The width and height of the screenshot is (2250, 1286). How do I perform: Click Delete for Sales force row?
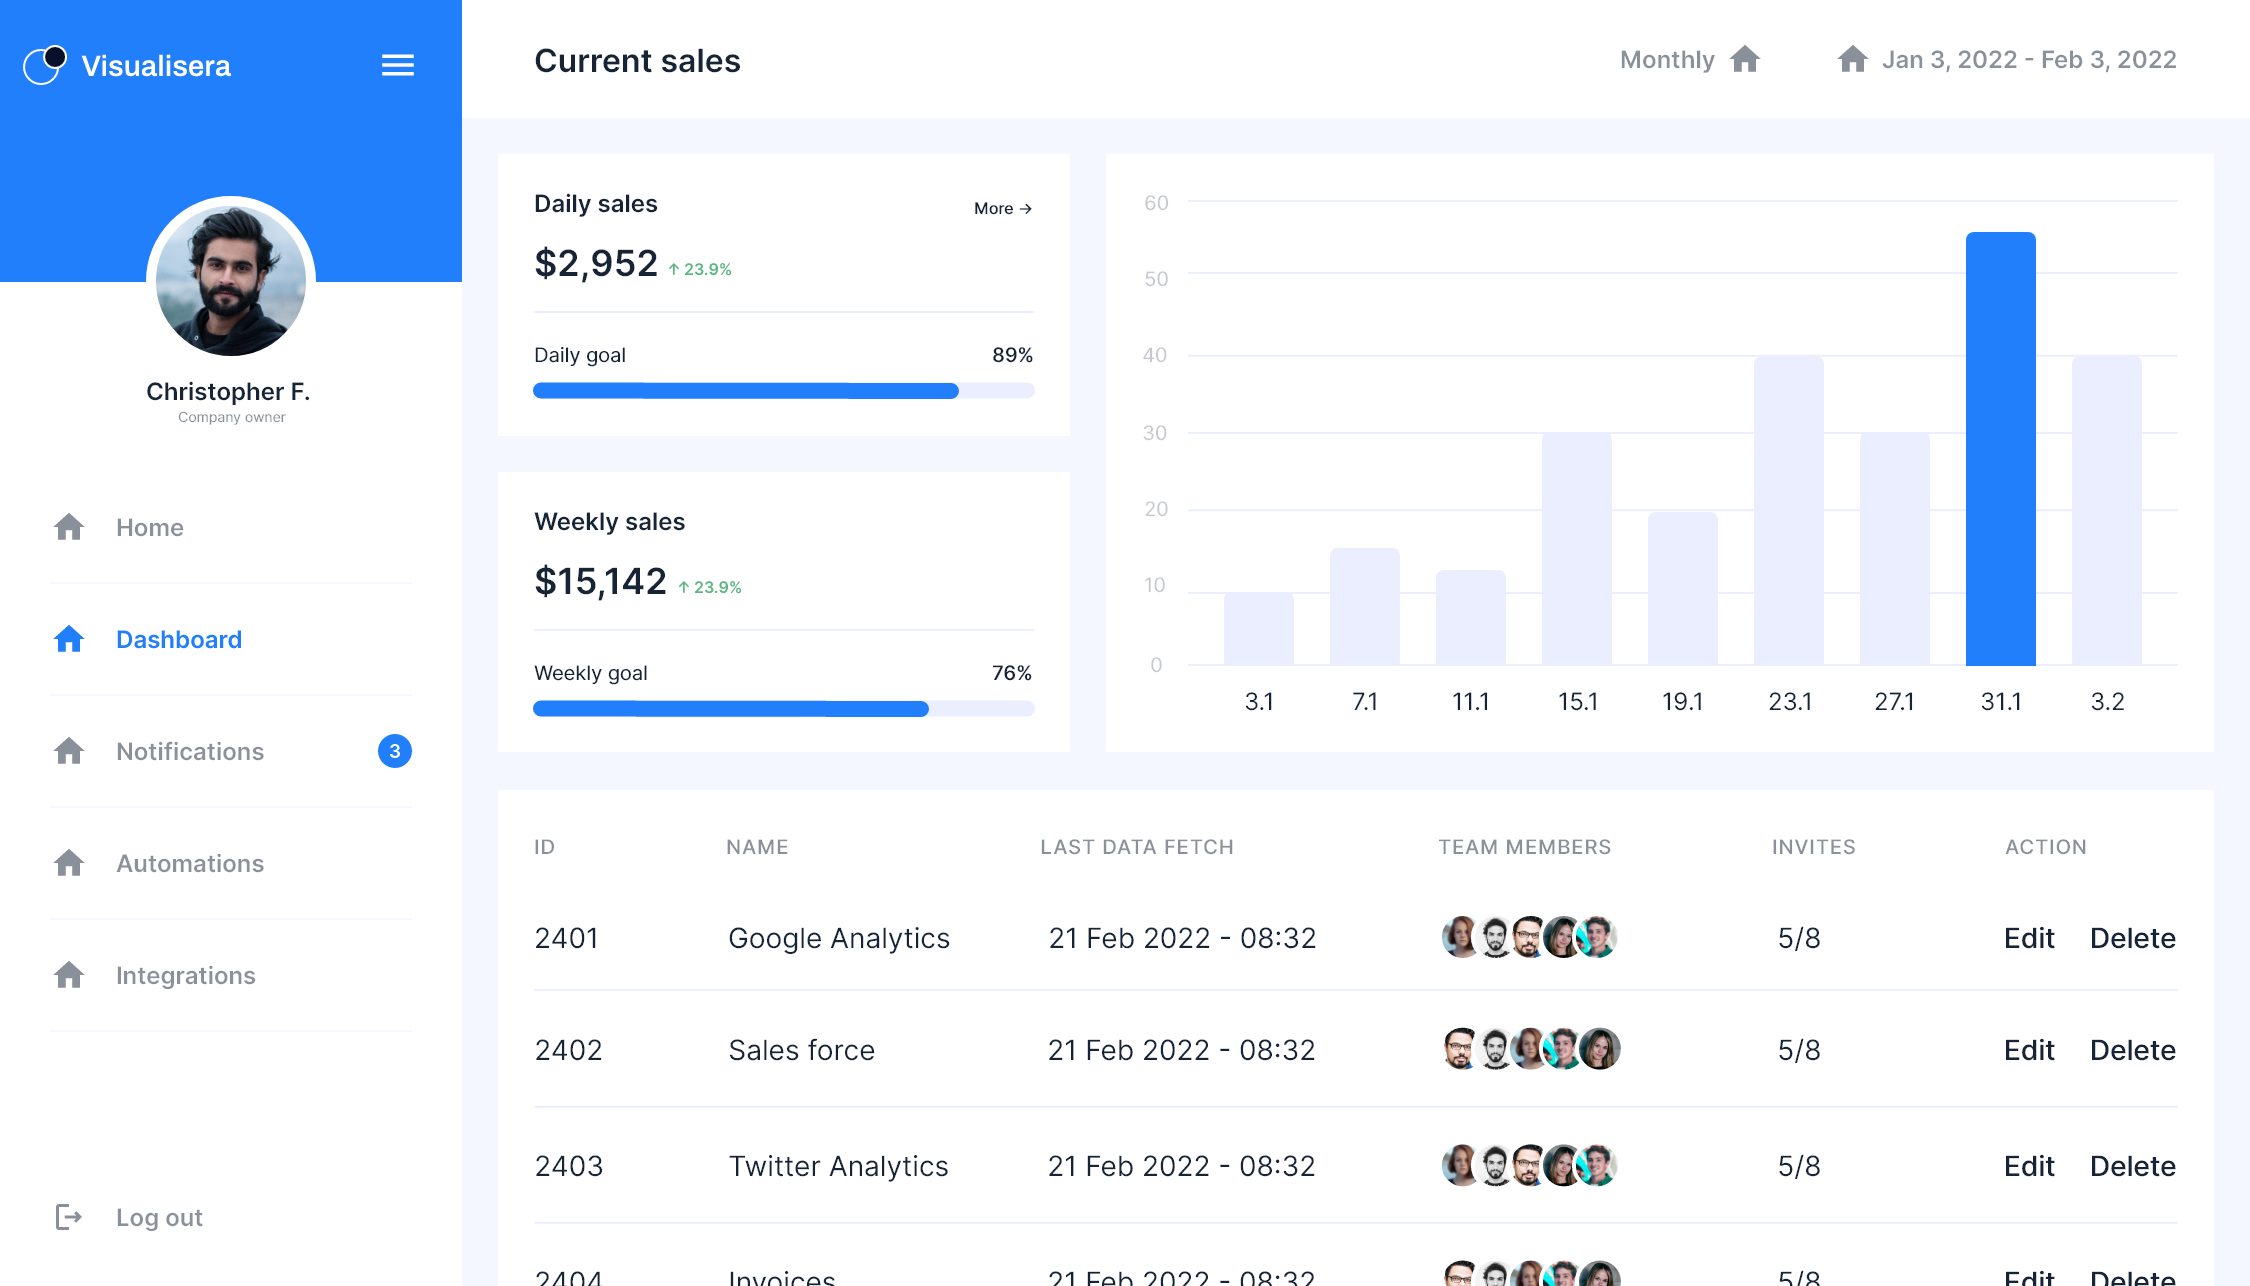coord(2132,1050)
